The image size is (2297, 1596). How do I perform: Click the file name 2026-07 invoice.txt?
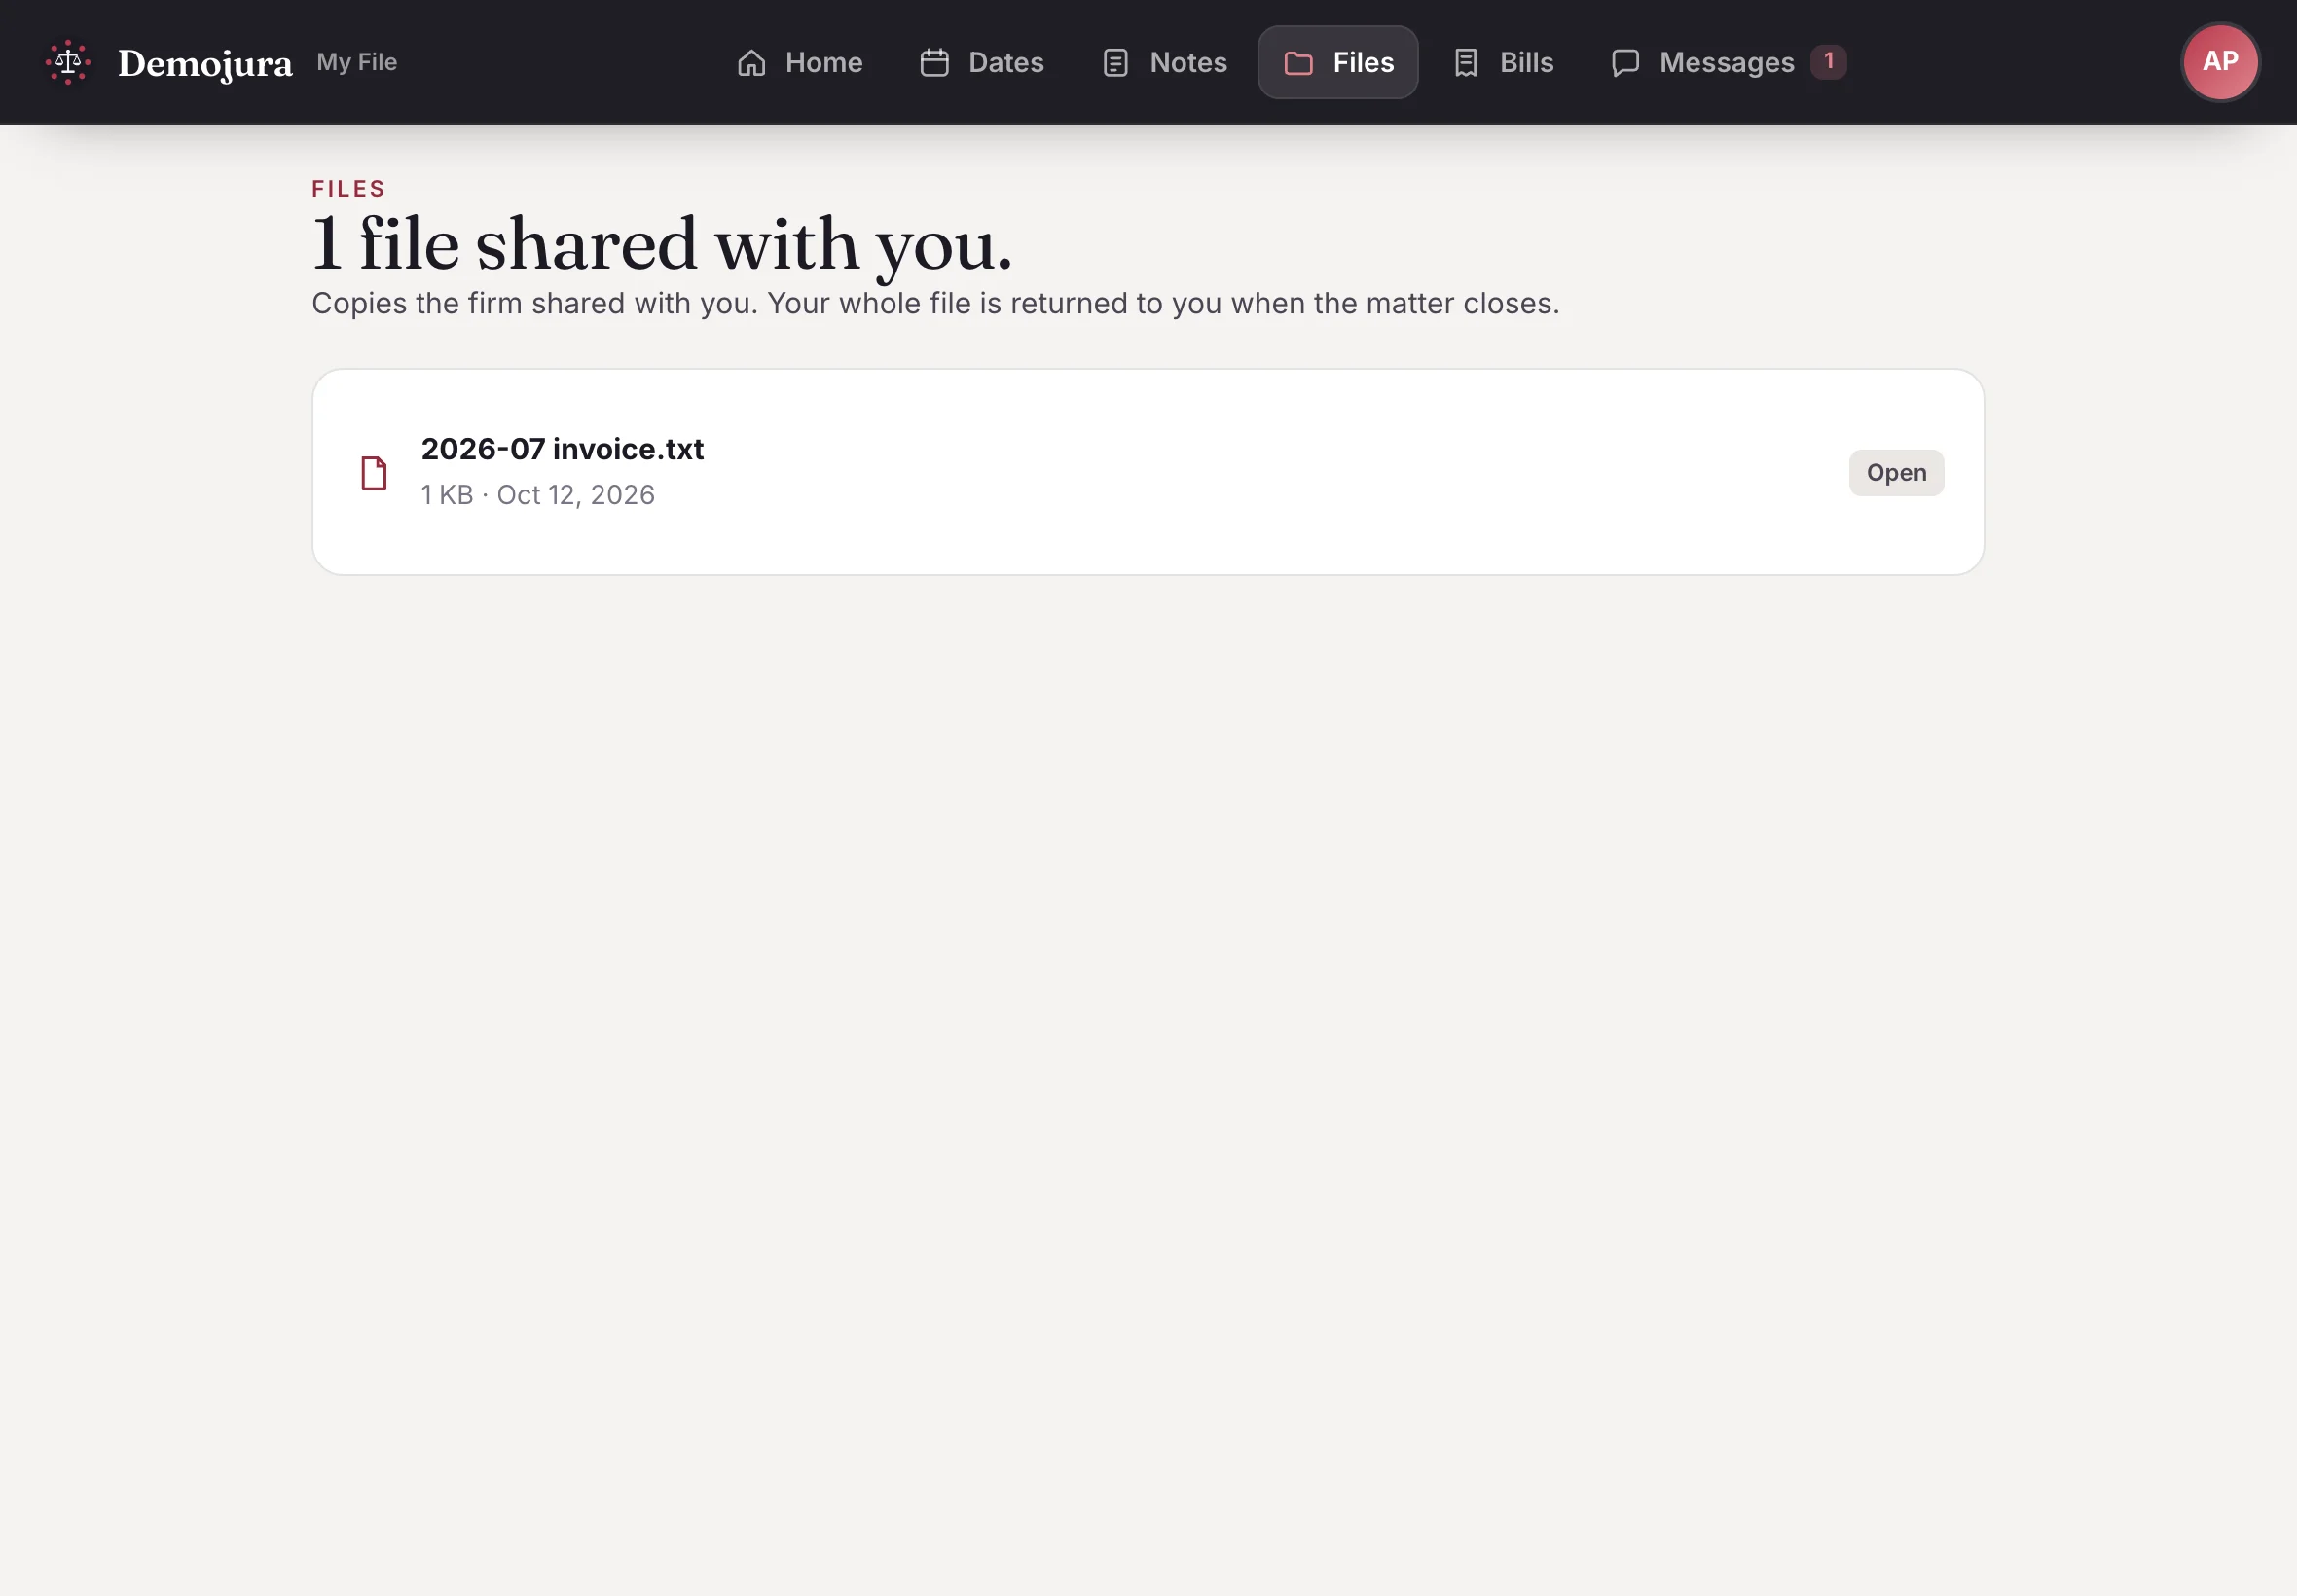(562, 449)
